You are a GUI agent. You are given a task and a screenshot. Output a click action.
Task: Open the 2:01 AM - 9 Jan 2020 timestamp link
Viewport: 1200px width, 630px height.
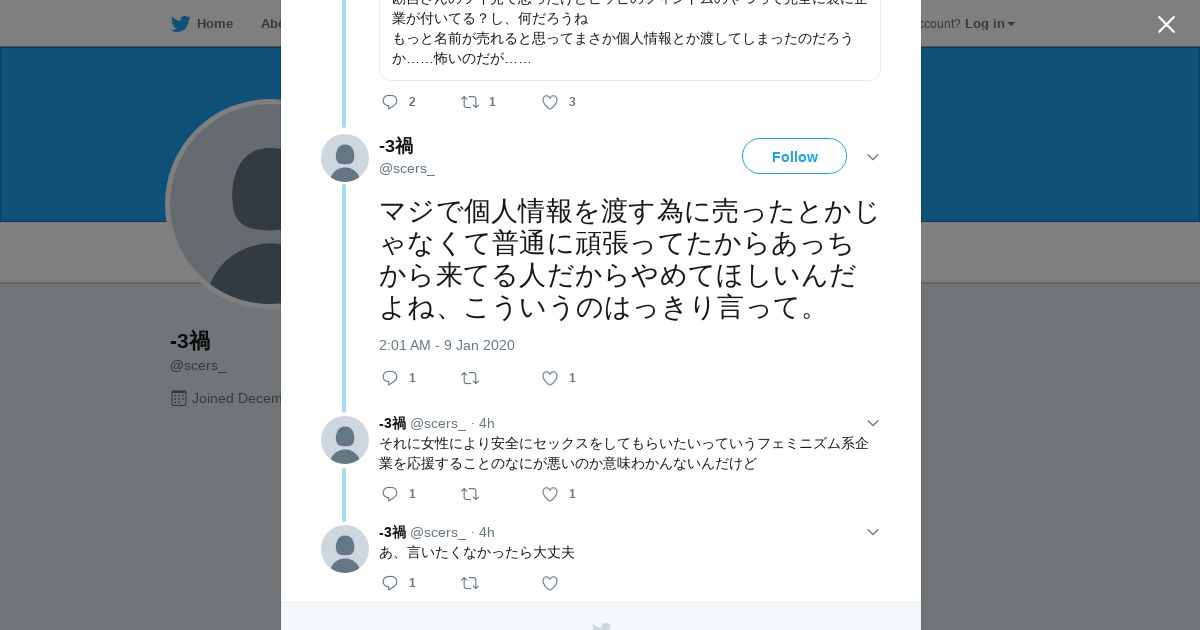446,345
